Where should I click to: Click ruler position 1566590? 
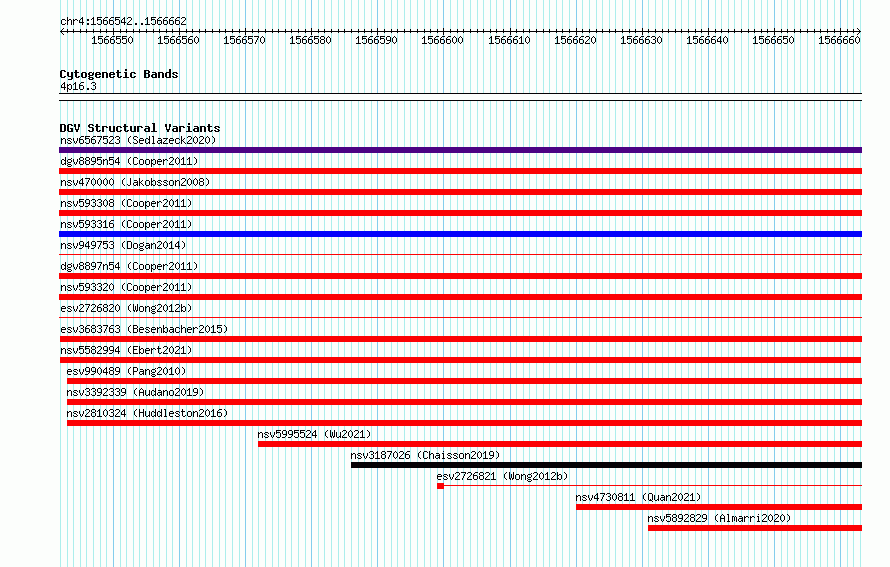376,40
